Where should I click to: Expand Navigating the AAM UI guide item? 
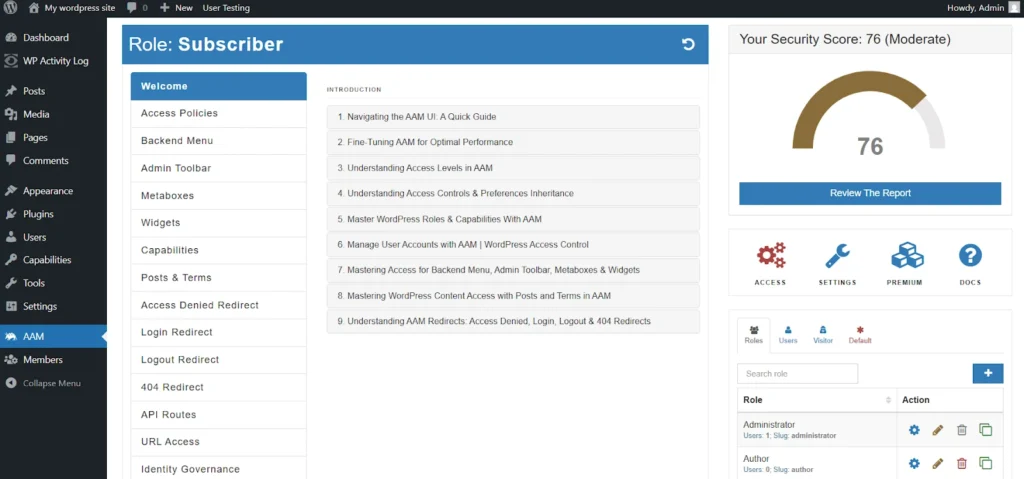coord(513,117)
